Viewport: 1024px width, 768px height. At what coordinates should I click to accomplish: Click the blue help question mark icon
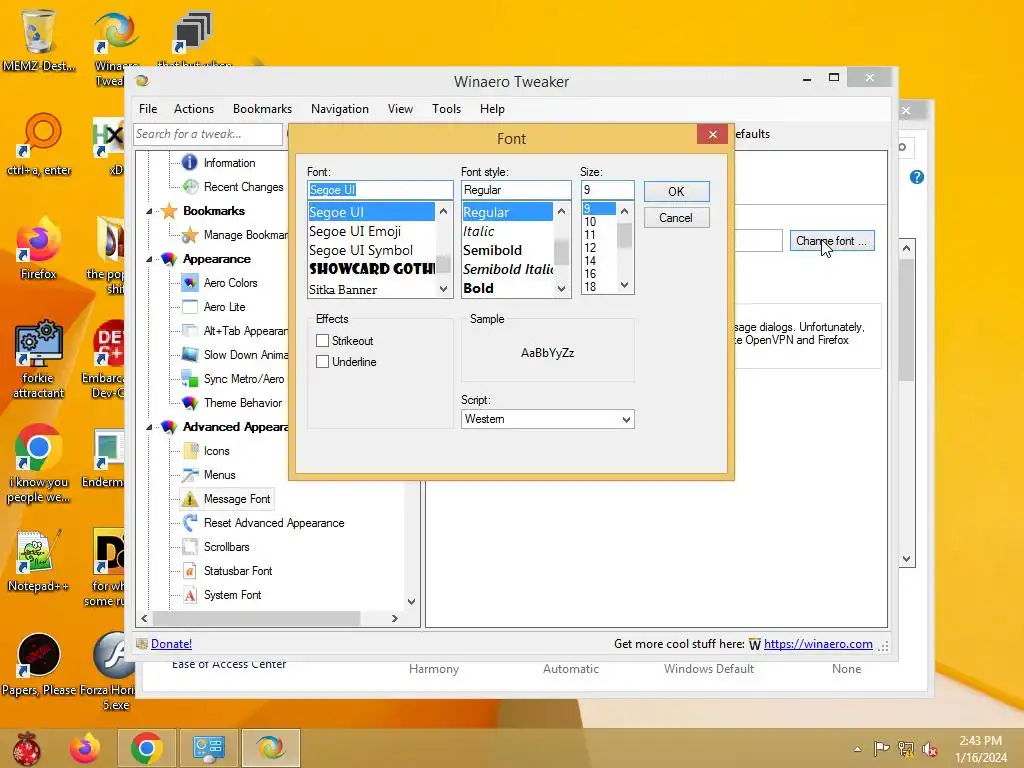[x=917, y=177]
